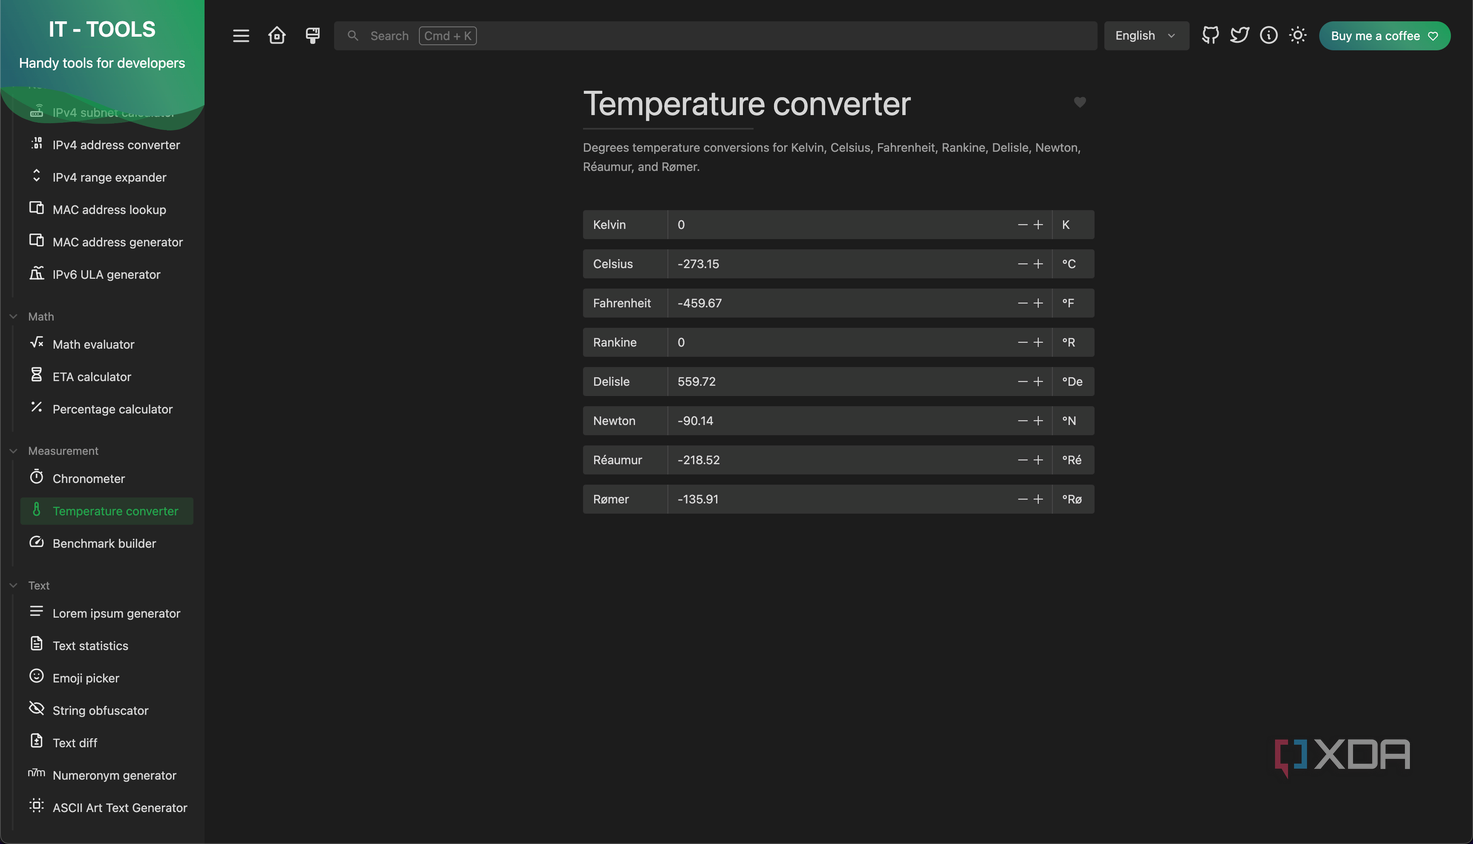
Task: Click the ETA calculator hourglass icon
Action: 37,375
